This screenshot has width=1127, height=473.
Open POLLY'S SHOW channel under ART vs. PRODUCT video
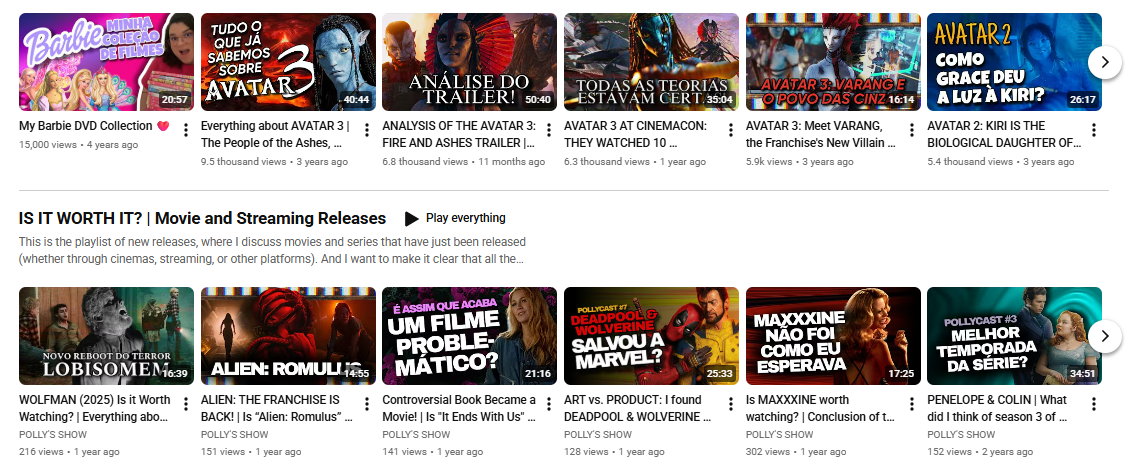tap(598, 434)
